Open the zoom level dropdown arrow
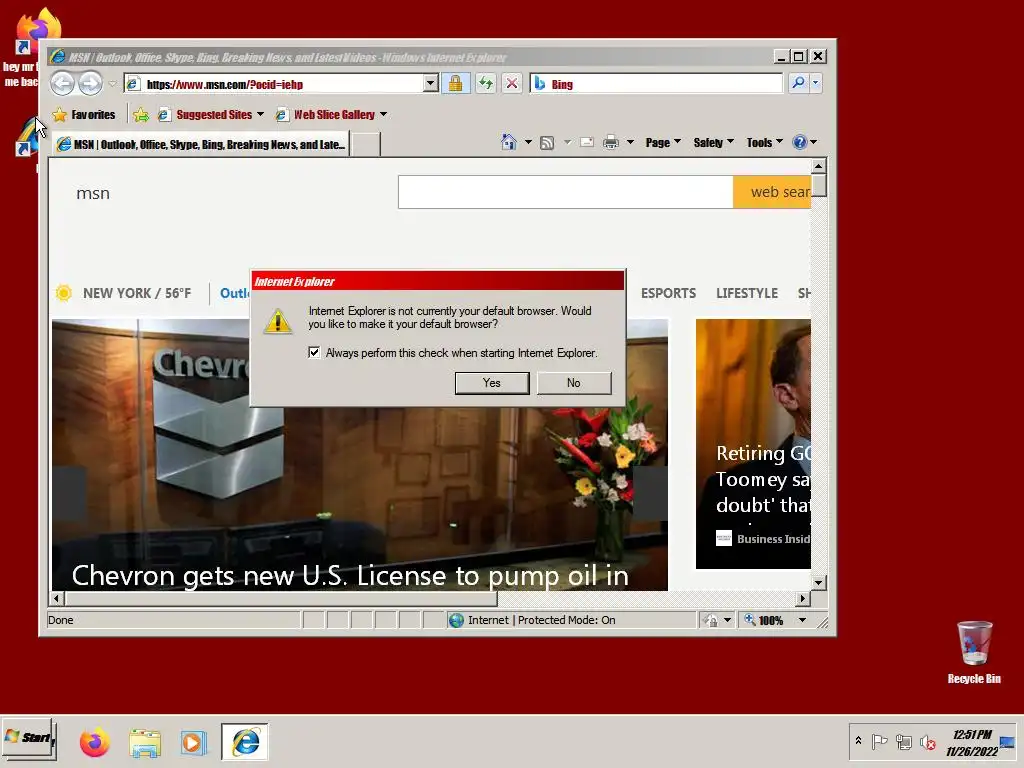Viewport: 1024px width, 768px height. [802, 620]
